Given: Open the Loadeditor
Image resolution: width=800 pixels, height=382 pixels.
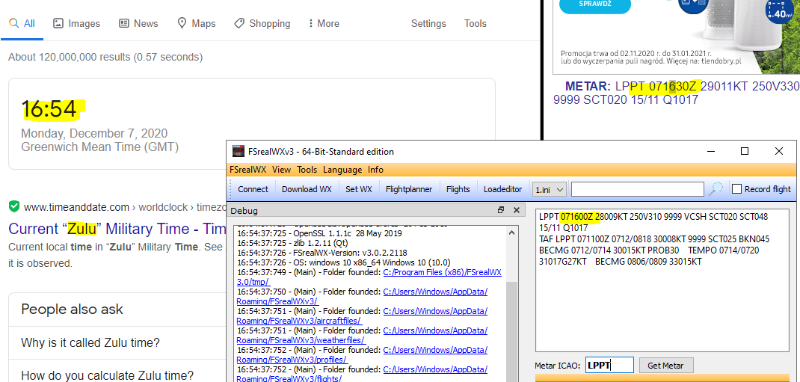Looking at the screenshot, I should pos(503,189).
